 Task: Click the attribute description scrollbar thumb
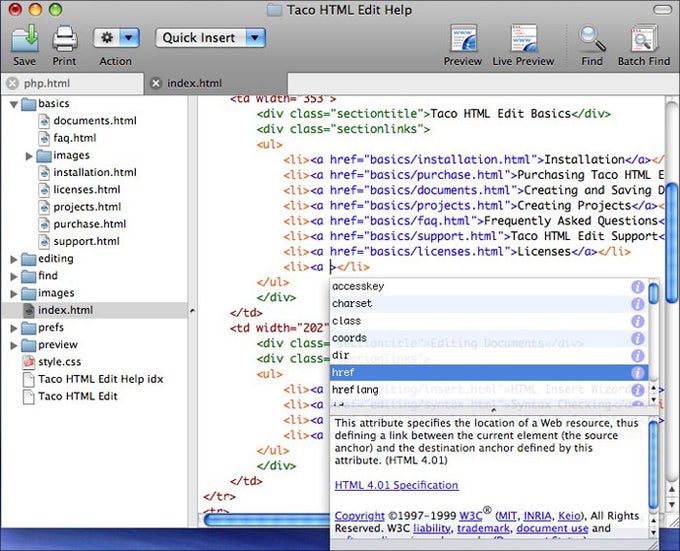653,465
